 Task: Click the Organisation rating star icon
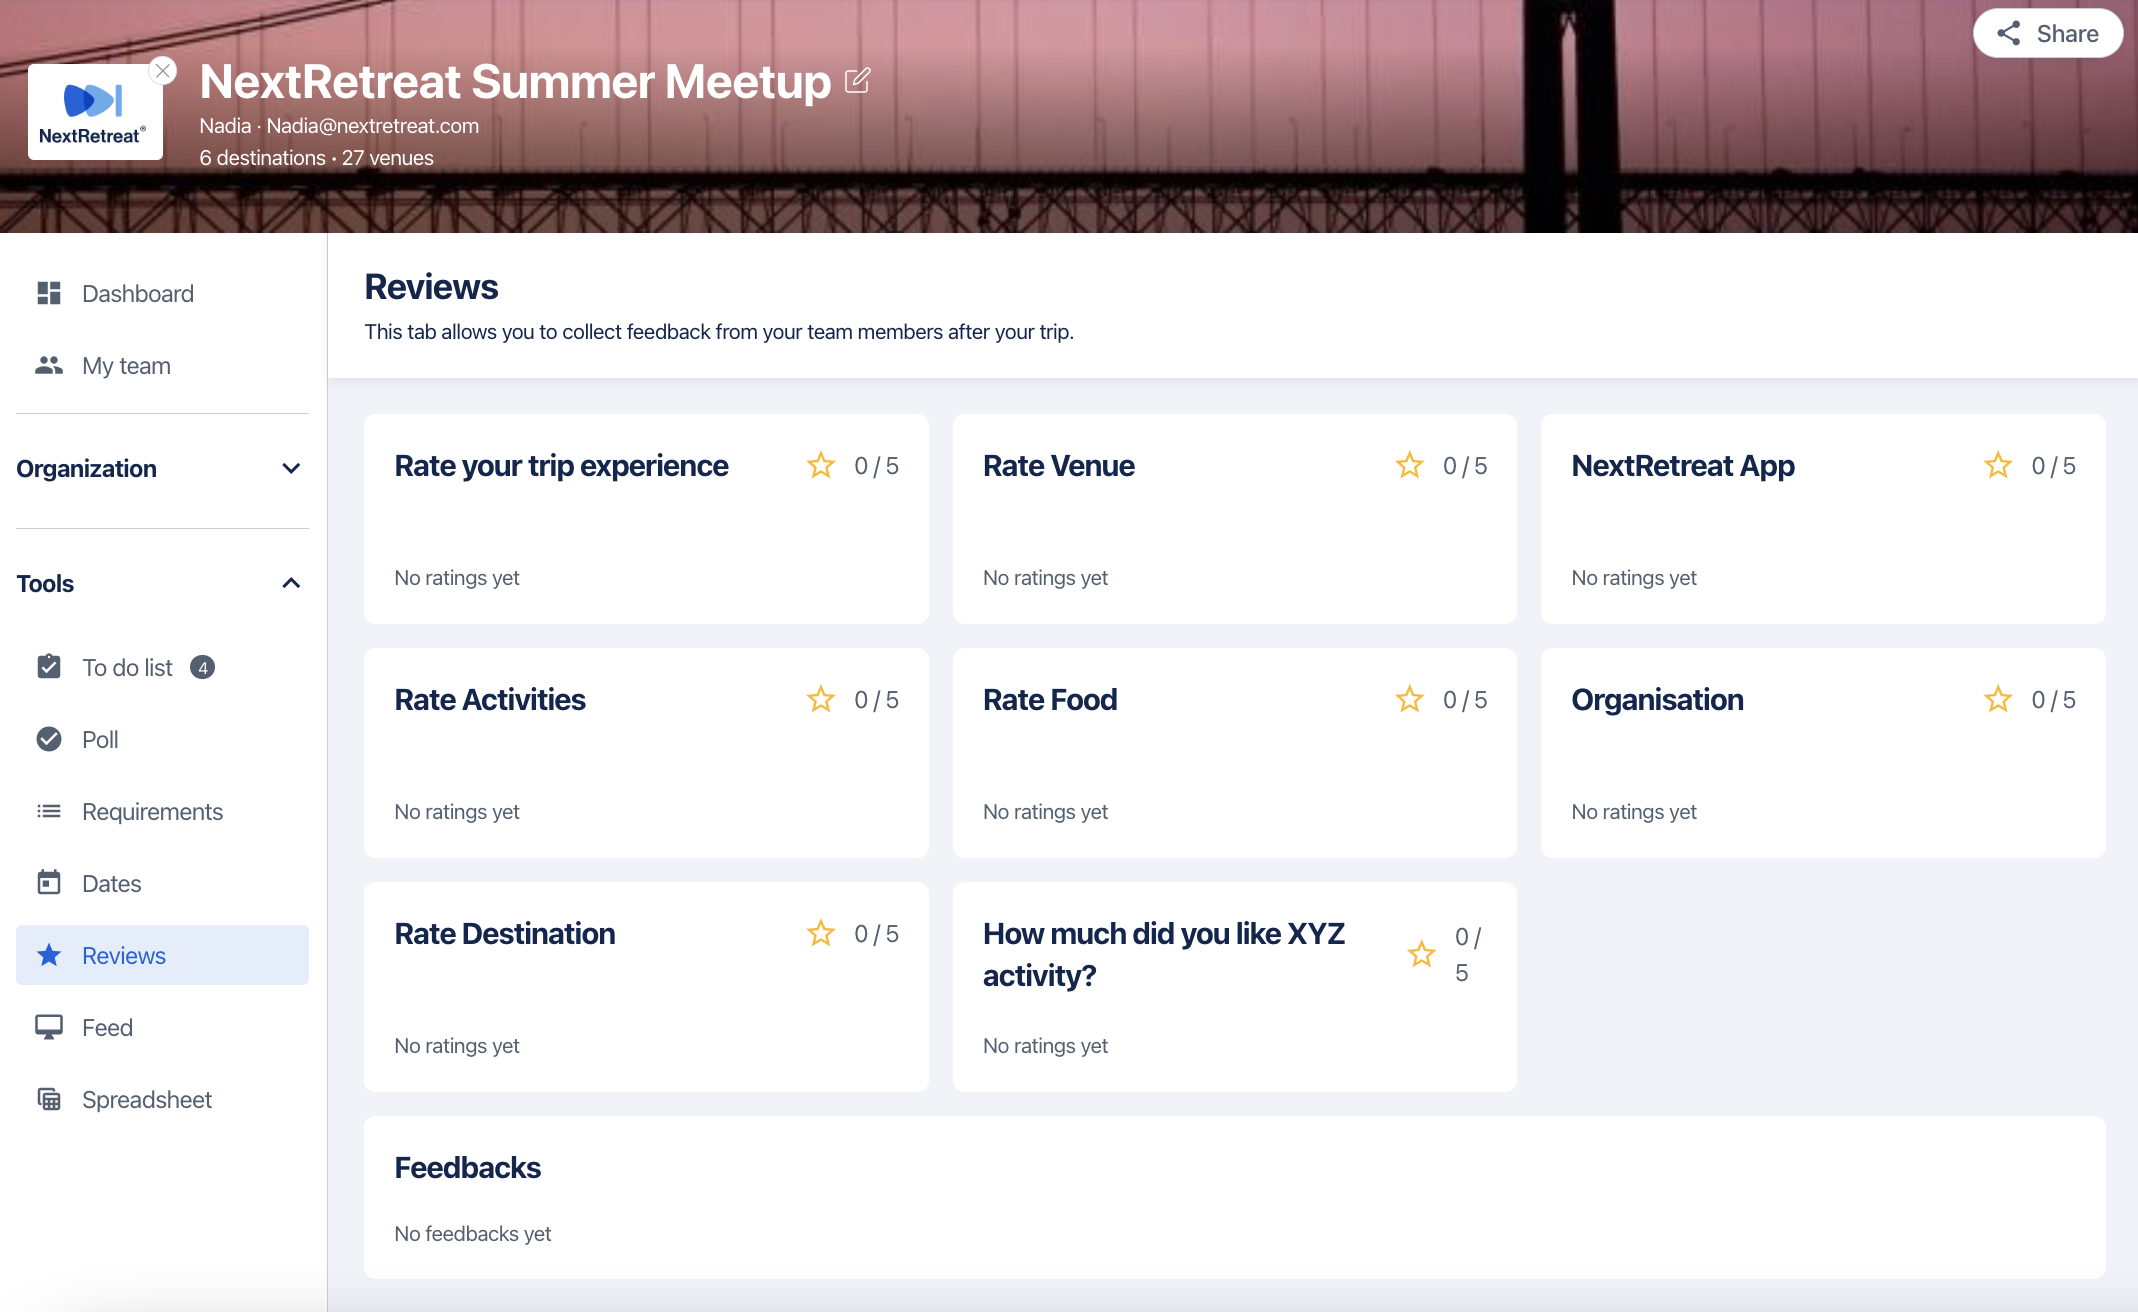point(1998,700)
